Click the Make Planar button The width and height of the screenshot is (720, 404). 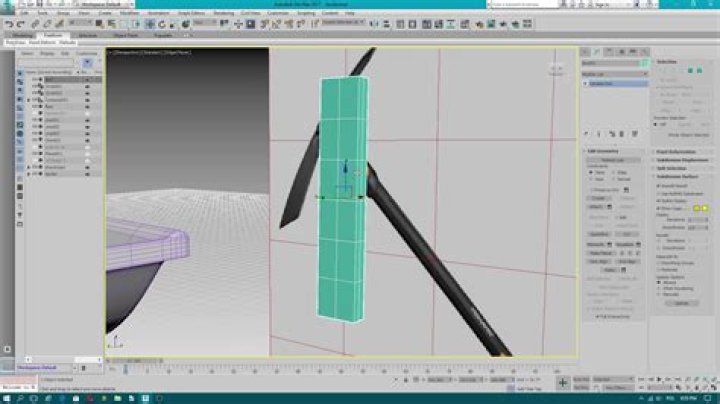(x=601, y=253)
